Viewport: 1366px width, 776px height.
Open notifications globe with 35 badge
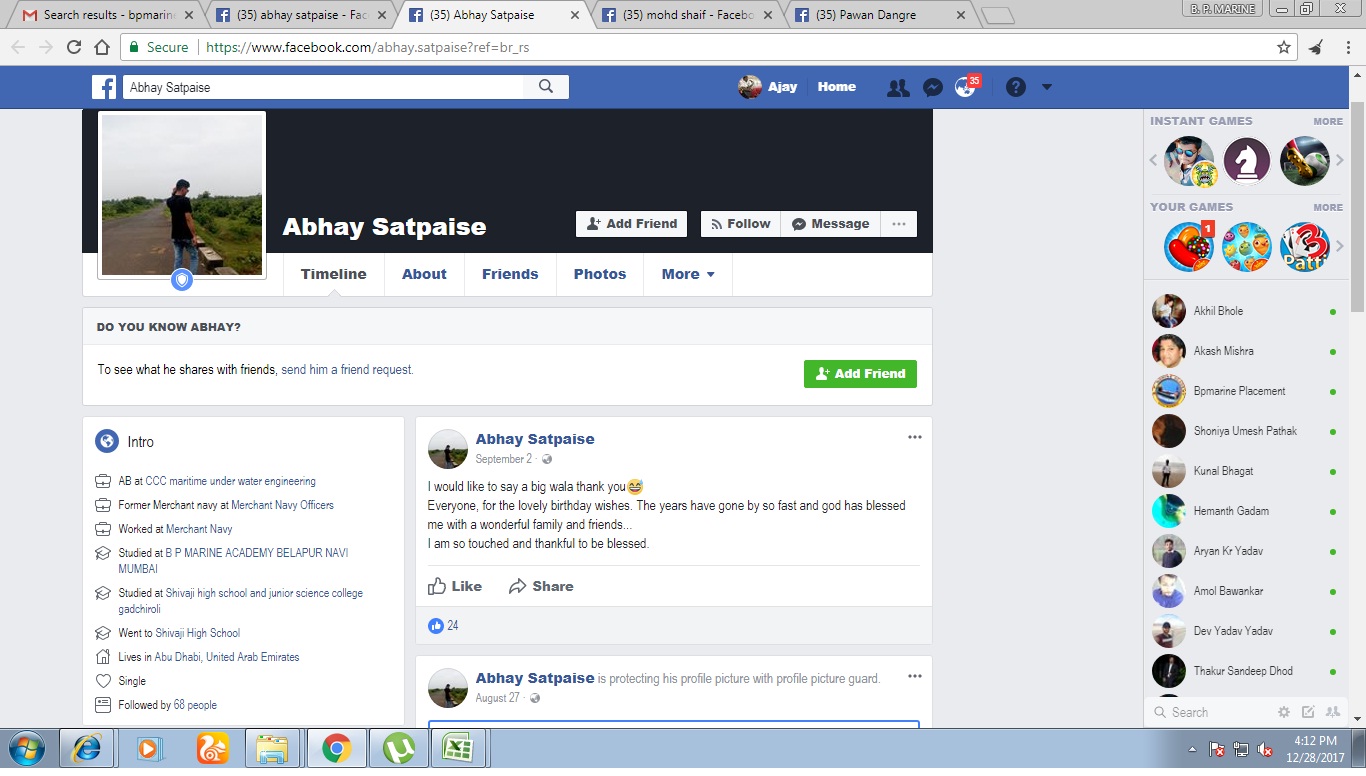[x=965, y=87]
